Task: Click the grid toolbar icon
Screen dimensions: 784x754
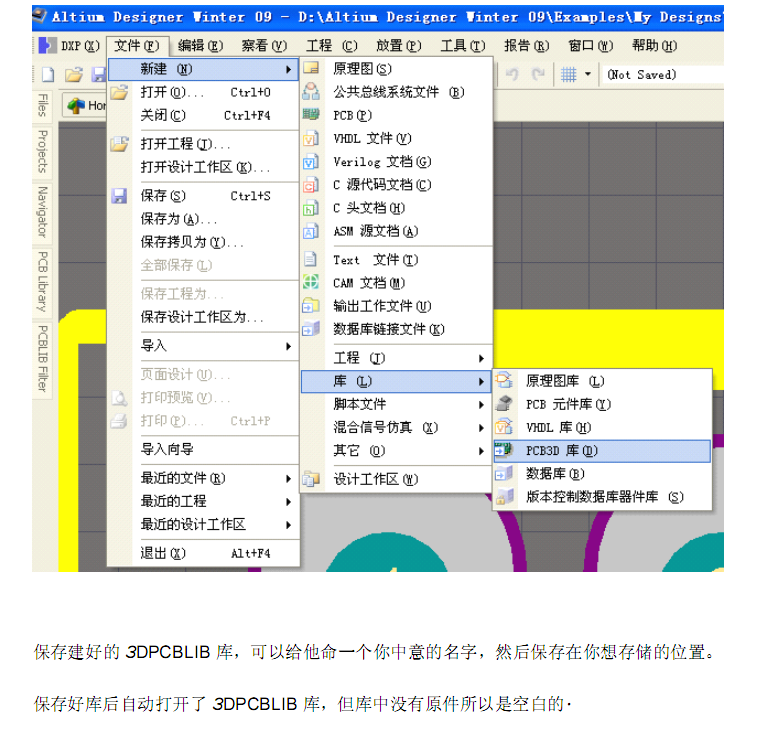Action: [568, 75]
